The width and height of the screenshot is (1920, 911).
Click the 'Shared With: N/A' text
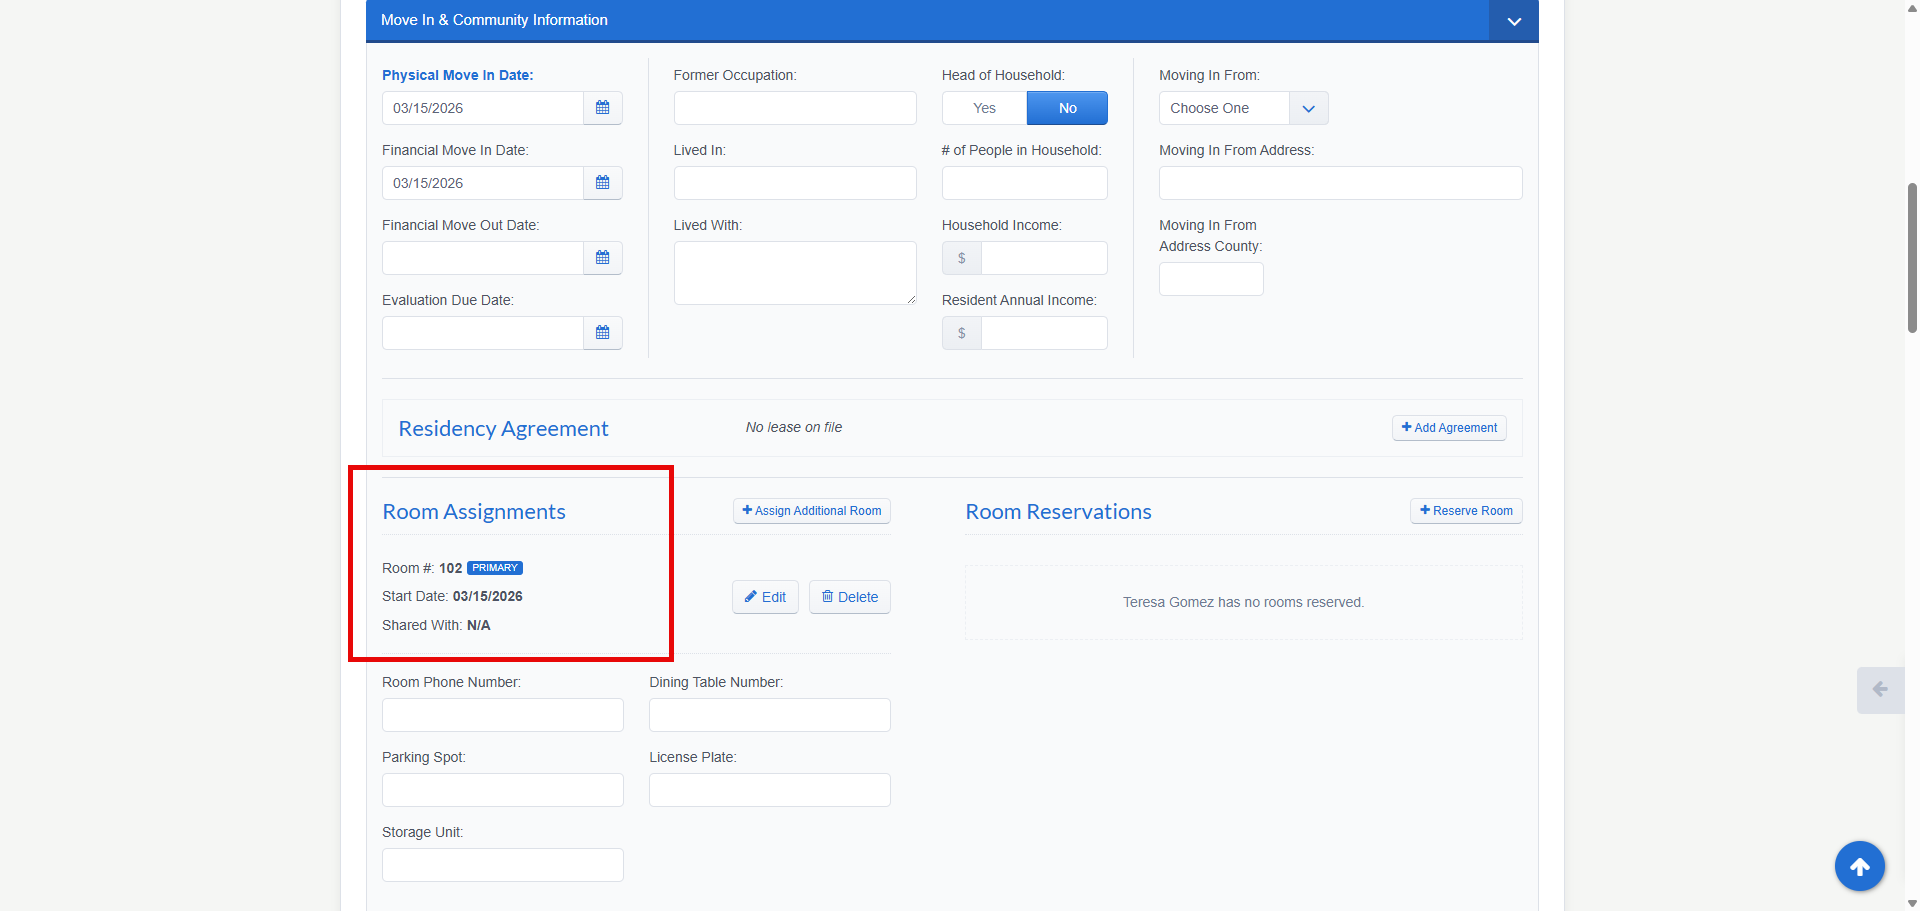[x=436, y=625]
